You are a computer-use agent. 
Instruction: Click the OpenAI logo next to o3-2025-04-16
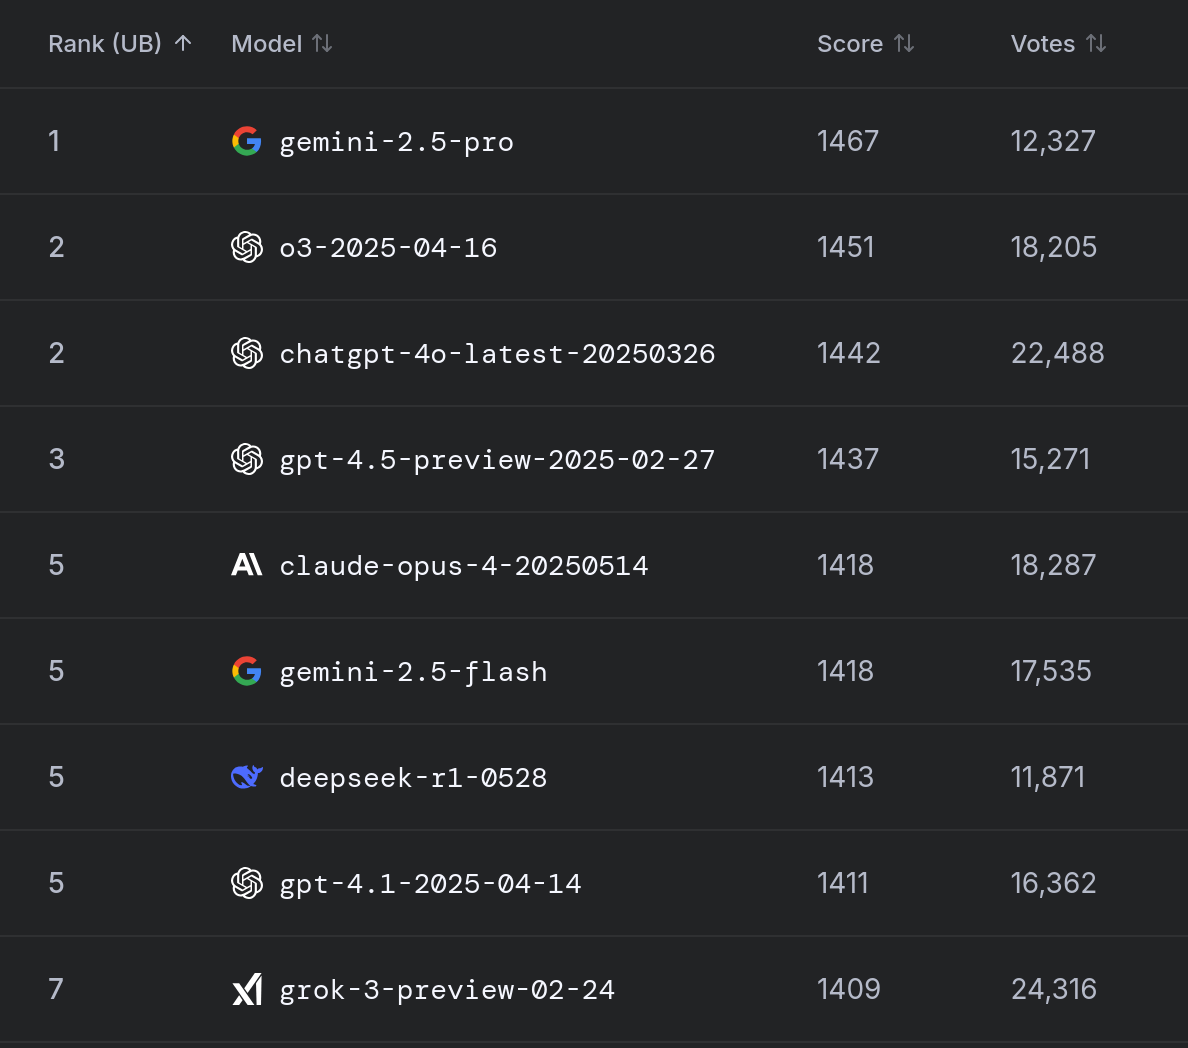click(x=246, y=247)
